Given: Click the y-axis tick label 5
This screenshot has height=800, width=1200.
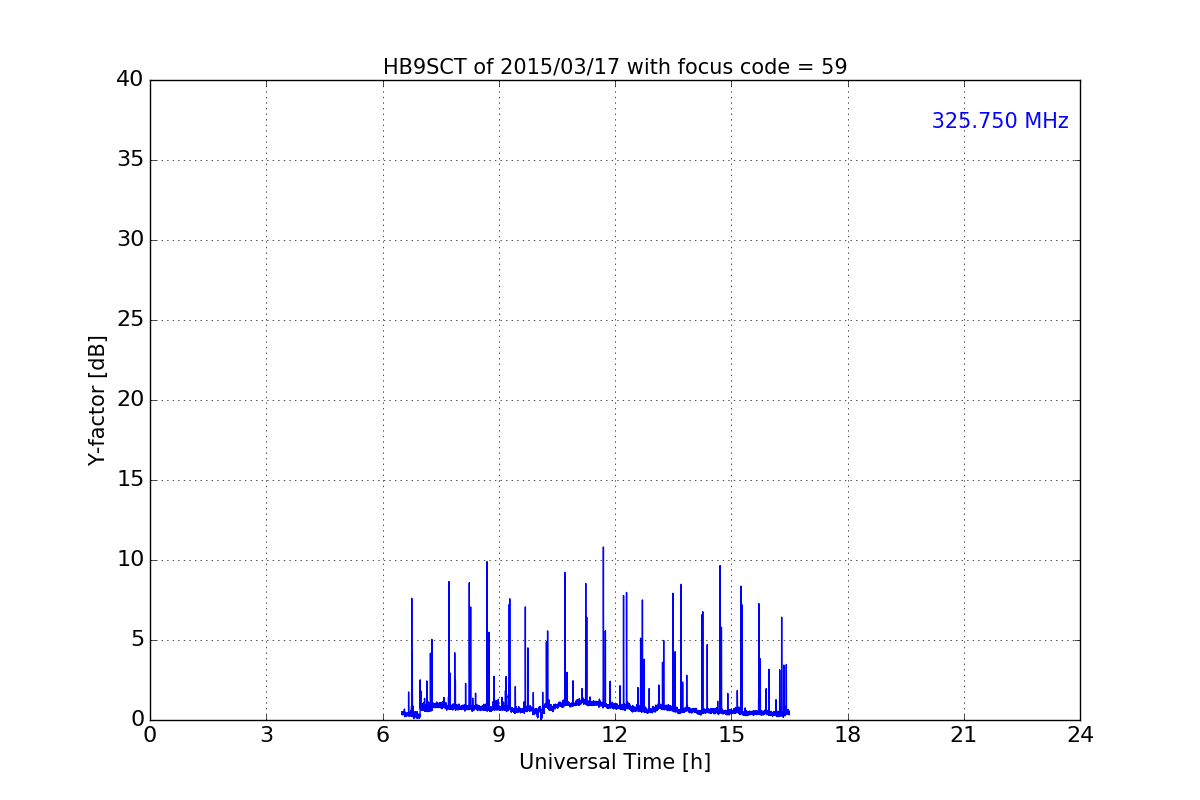Looking at the screenshot, I should (137, 640).
